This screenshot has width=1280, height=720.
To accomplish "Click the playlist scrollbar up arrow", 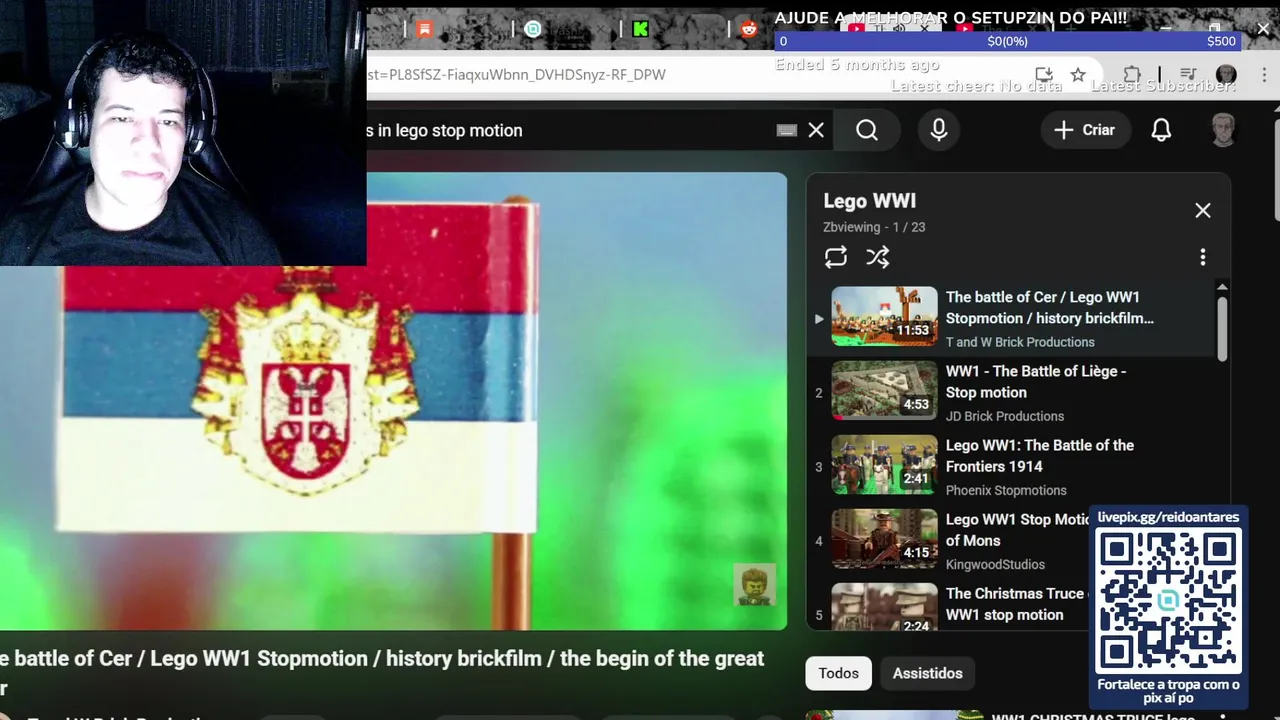I will (1222, 287).
